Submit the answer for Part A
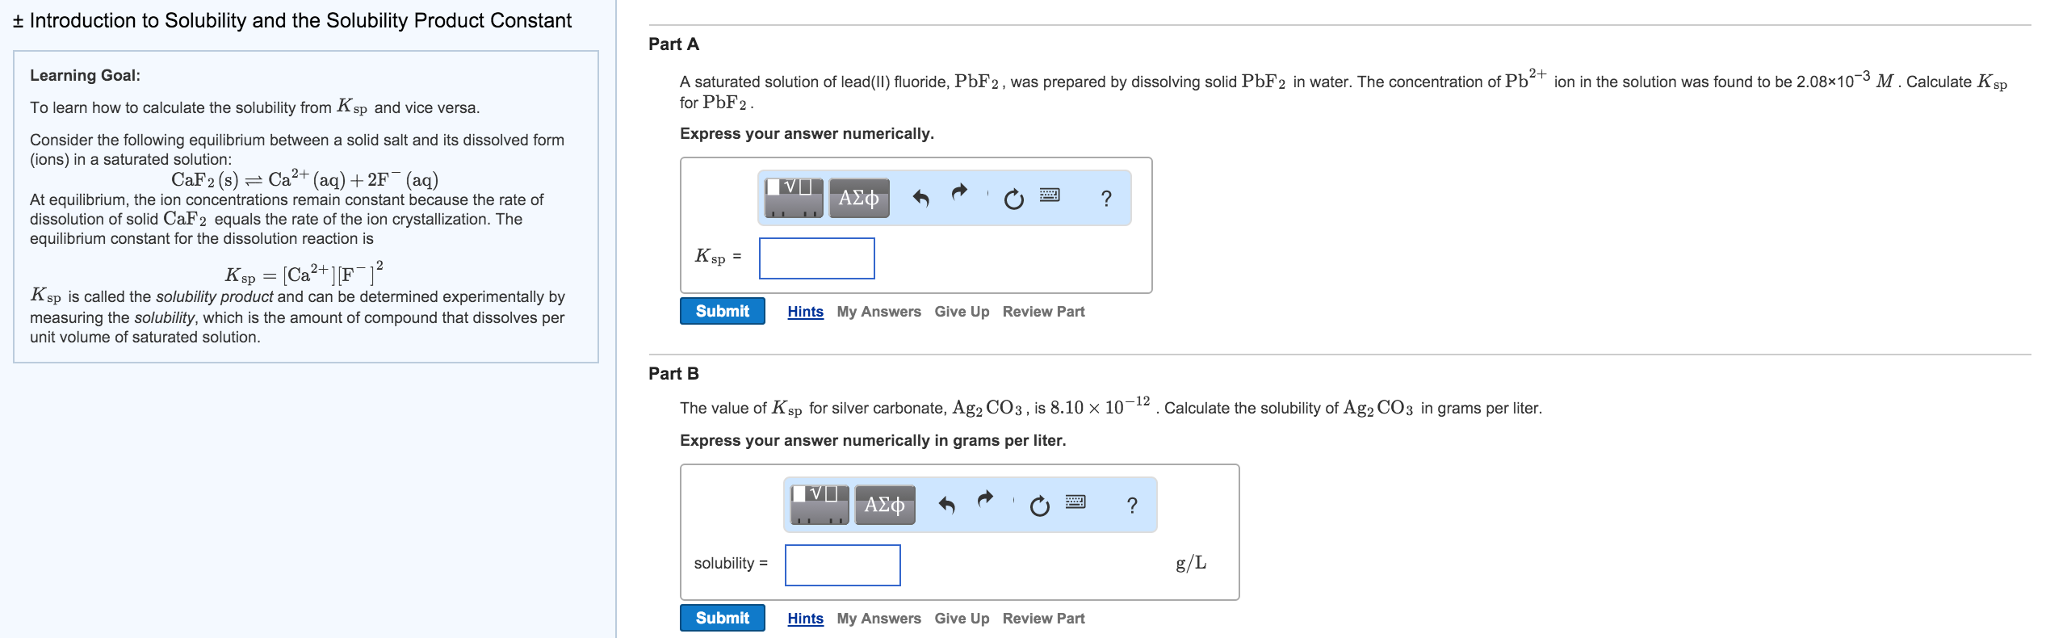This screenshot has height=638, width=2046. (722, 311)
